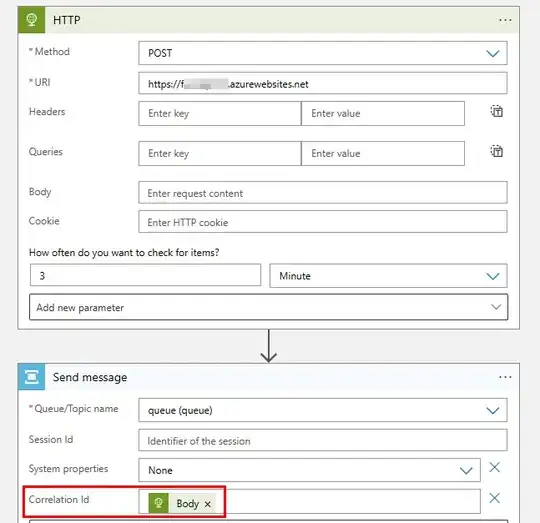Click the Send message card title
This screenshot has height=523, width=540.
pos(90,377)
